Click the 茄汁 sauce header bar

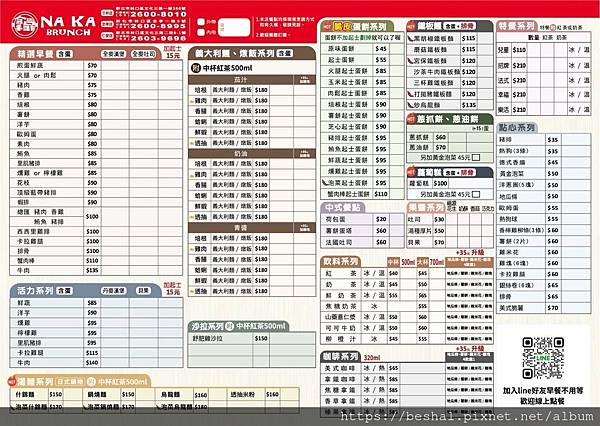241,80
